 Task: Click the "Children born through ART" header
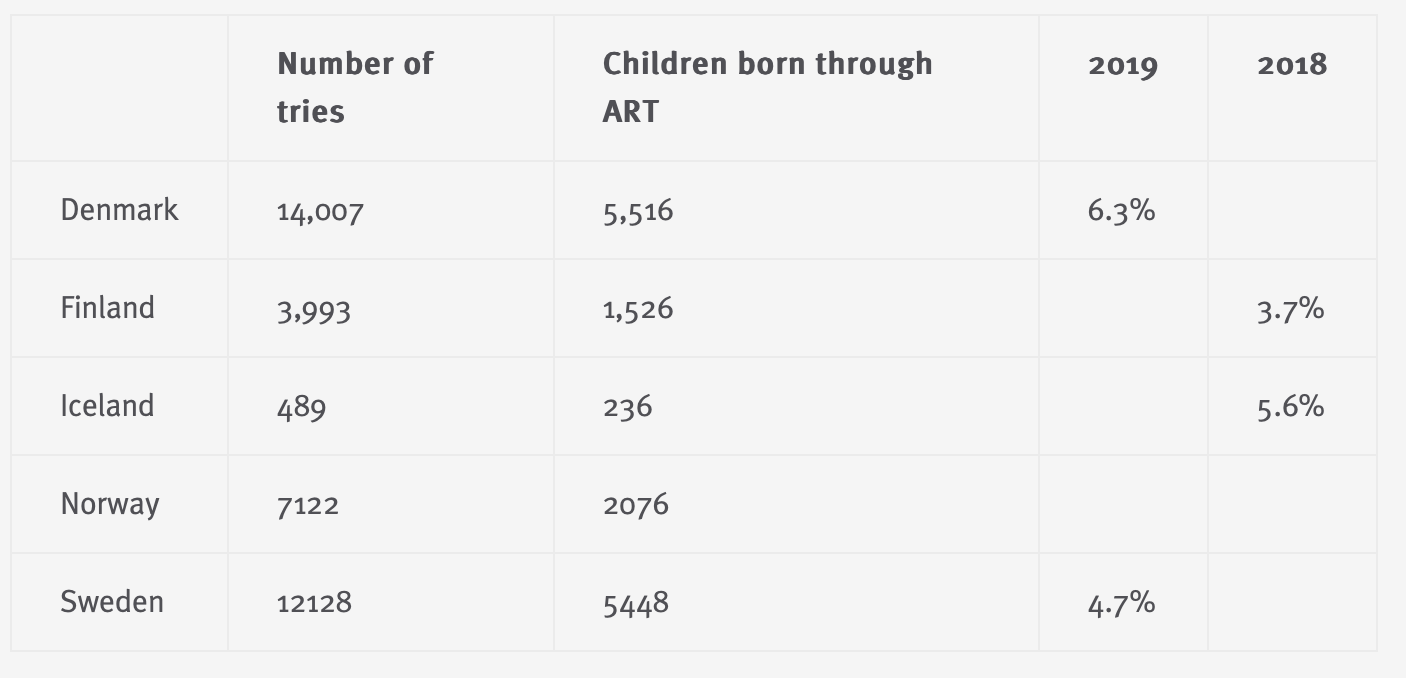[767, 88]
